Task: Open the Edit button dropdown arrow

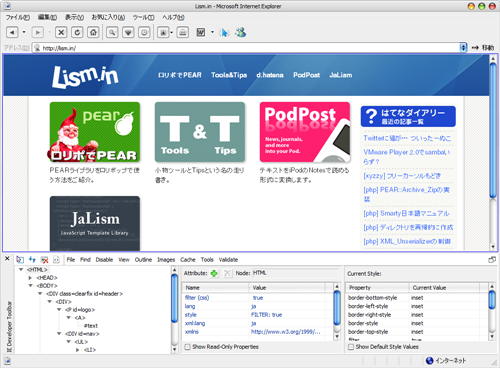Action: point(212,32)
